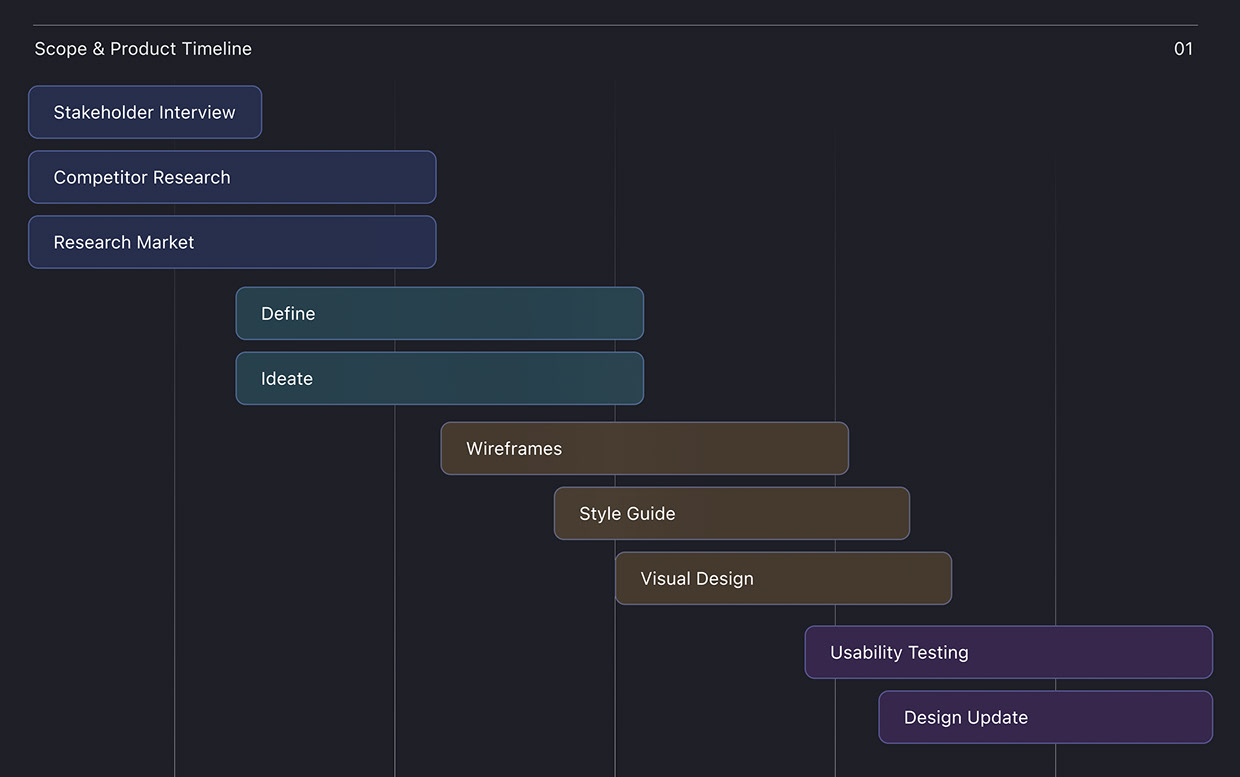
Task: Select the Define phase bar
Action: [x=440, y=313]
